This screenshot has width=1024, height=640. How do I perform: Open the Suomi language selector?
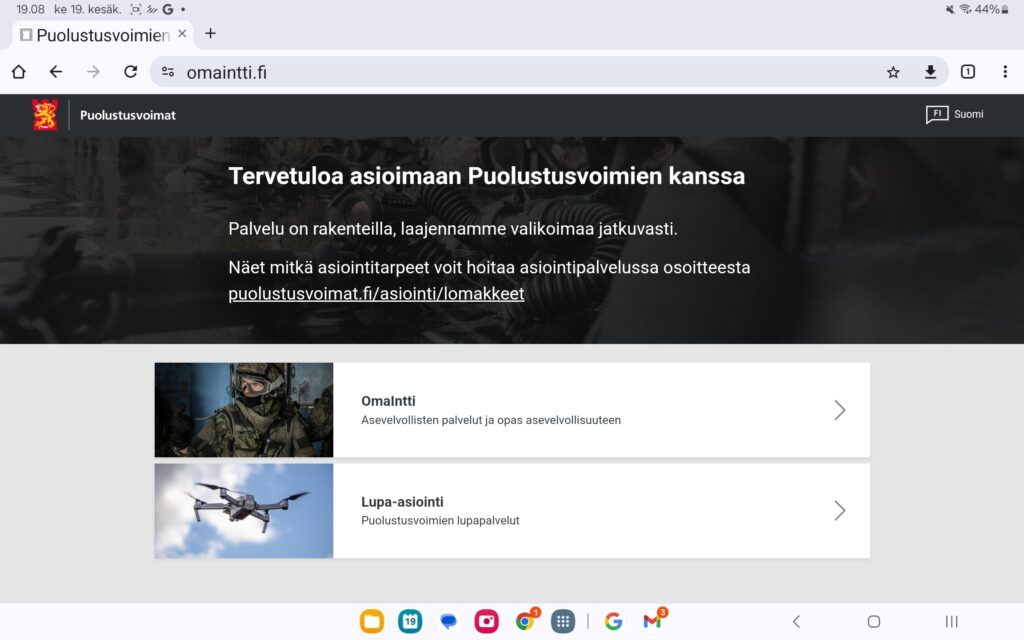pos(955,115)
